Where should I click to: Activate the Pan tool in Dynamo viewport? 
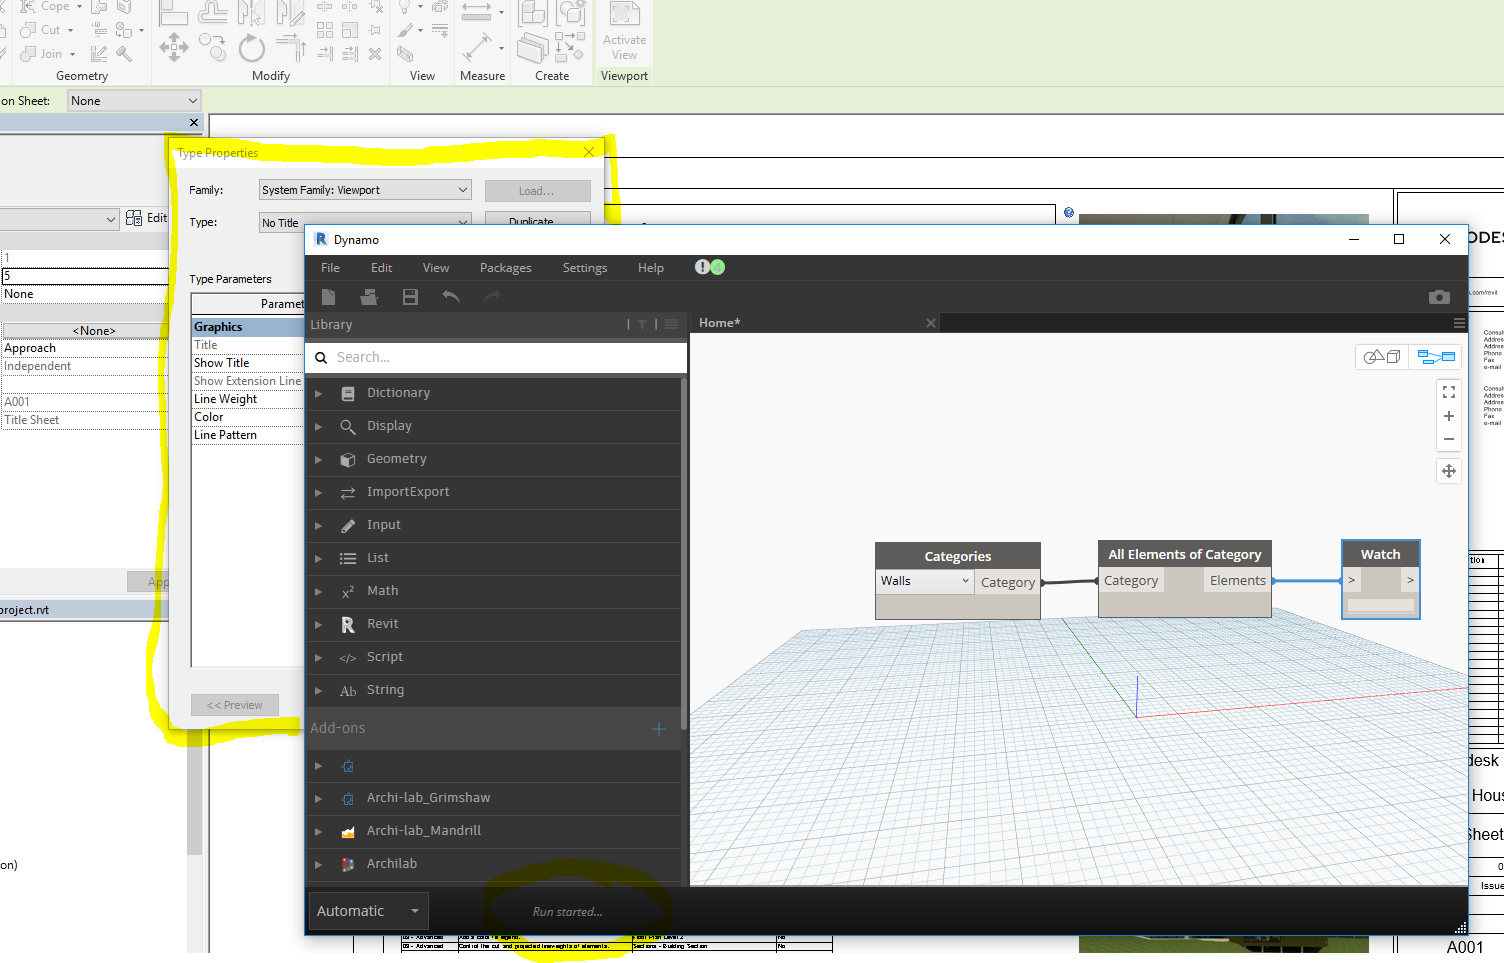1449,471
